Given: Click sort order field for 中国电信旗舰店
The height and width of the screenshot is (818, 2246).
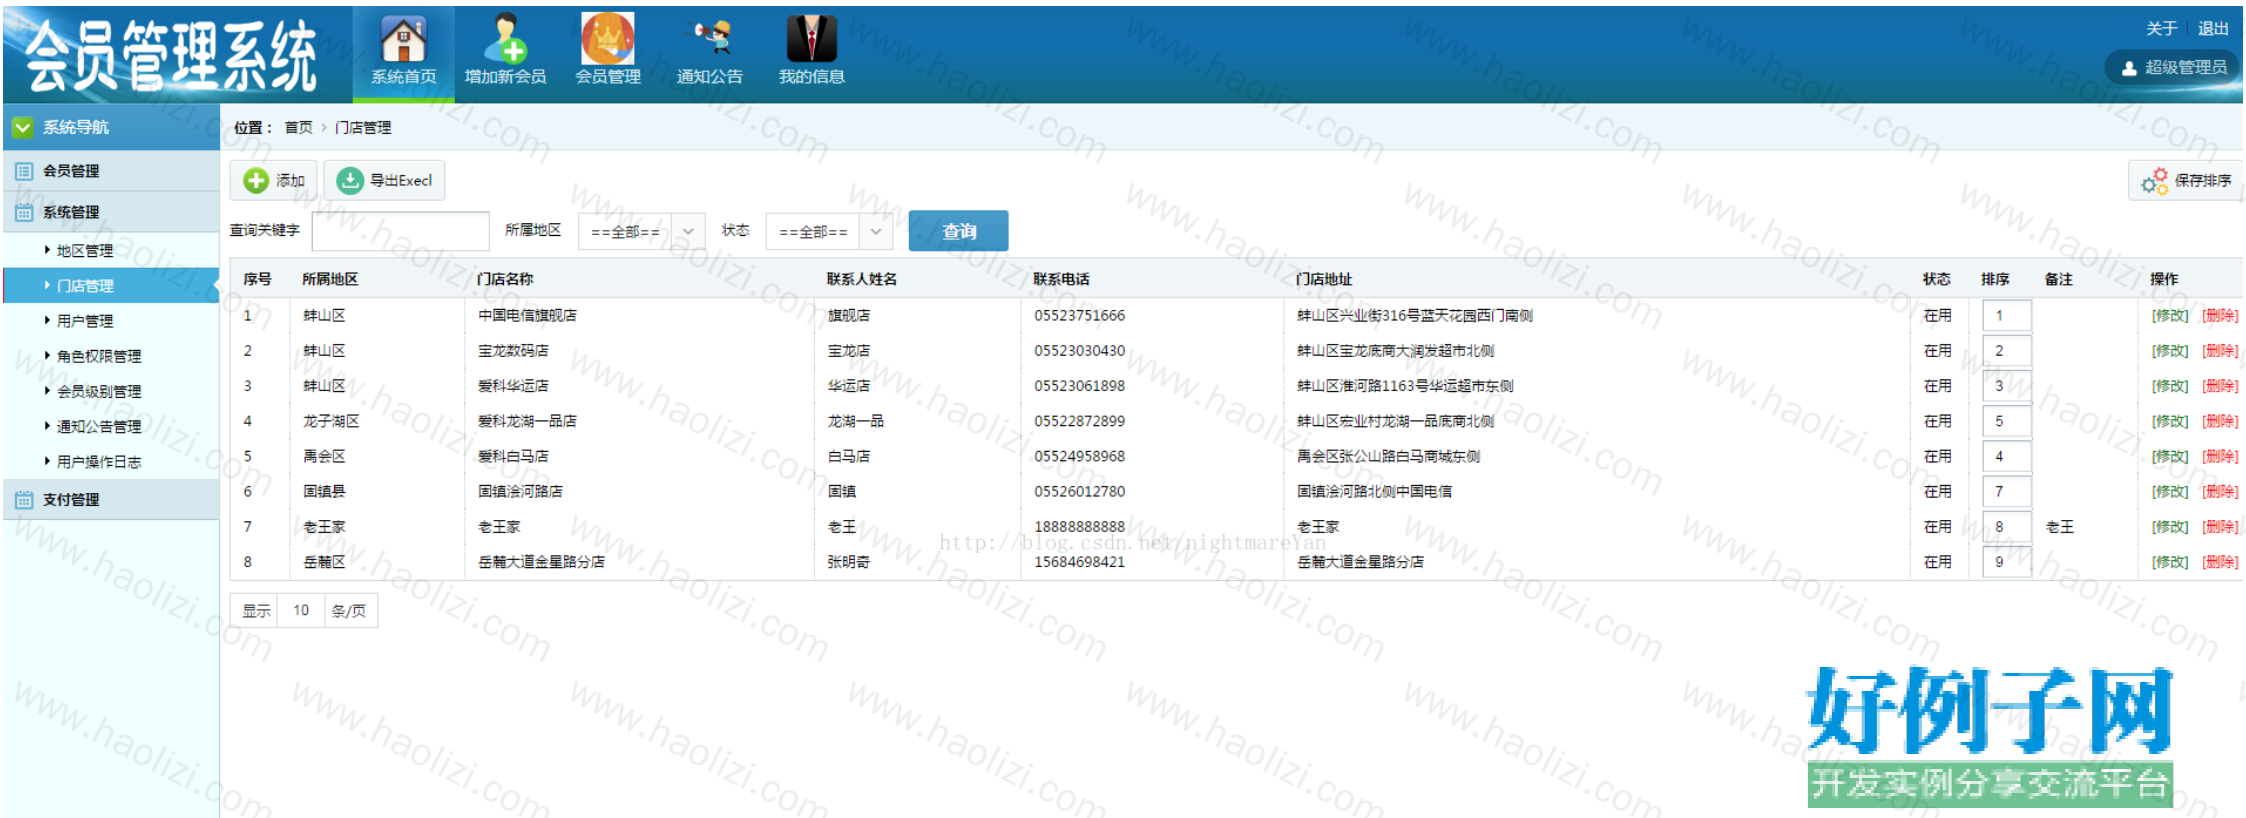Looking at the screenshot, I should (x=2006, y=316).
